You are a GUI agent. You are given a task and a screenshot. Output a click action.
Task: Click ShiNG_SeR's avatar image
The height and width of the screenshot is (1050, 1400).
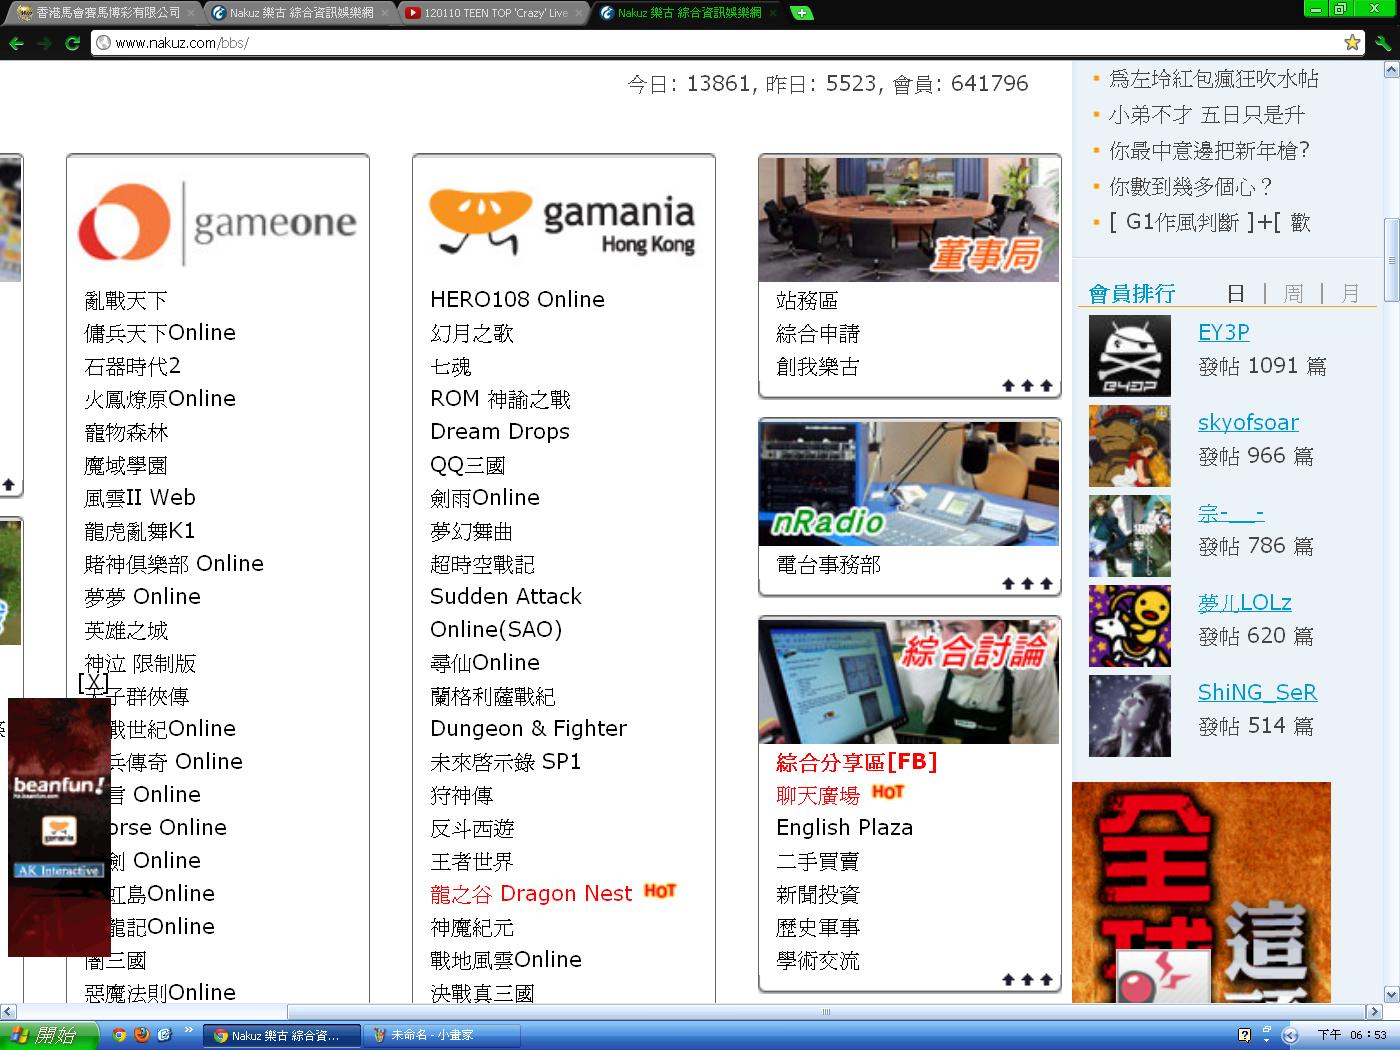coord(1129,716)
